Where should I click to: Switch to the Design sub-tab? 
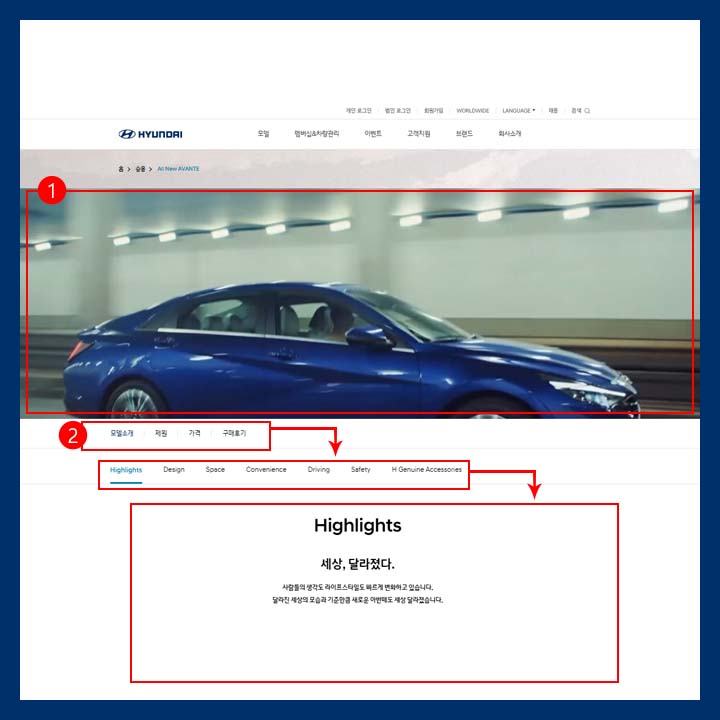[x=174, y=469]
